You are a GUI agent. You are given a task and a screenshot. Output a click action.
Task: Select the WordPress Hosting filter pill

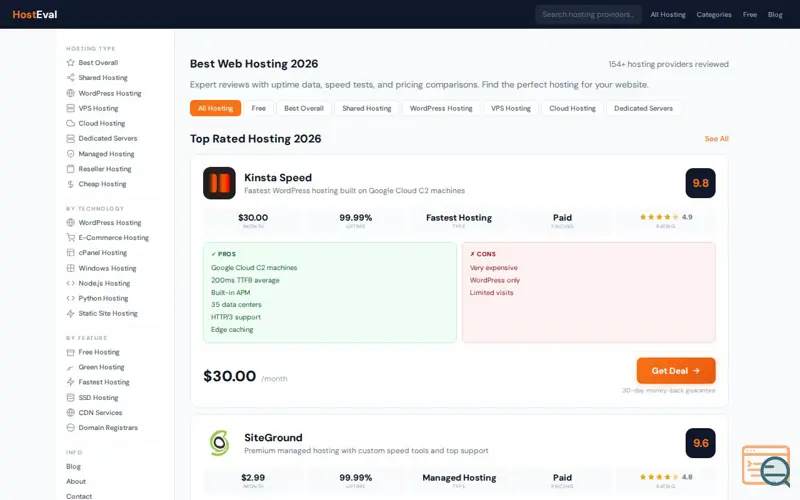[x=441, y=108]
